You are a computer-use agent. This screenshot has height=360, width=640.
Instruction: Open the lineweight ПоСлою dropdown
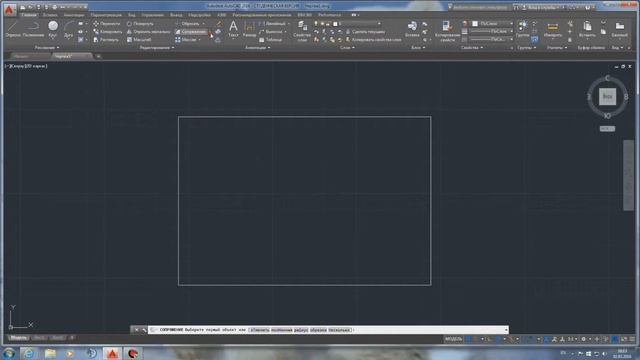tap(491, 31)
